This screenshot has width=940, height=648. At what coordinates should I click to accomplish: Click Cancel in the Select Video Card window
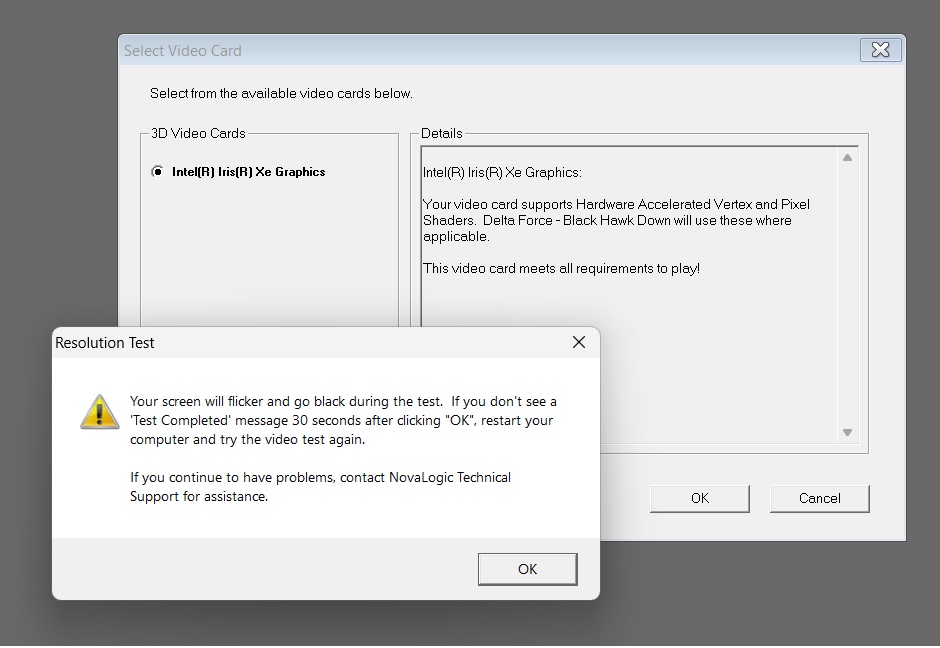click(x=820, y=499)
